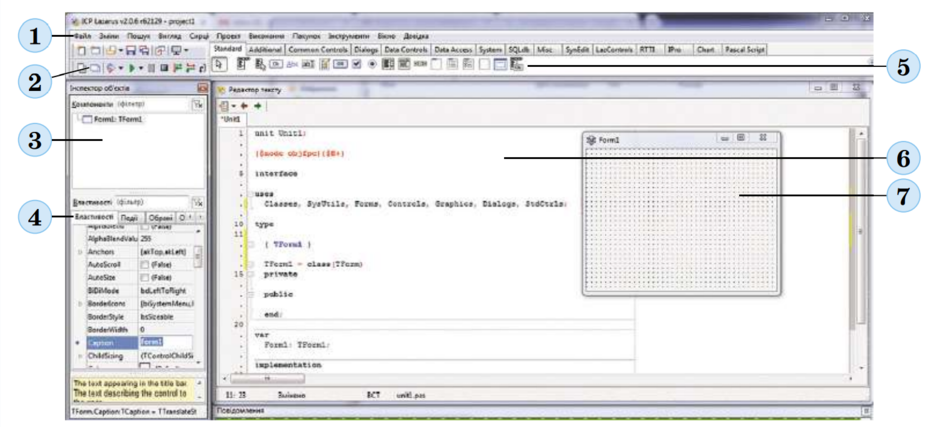The height and width of the screenshot is (427, 940).
Task: Open the build mode dropdown arrow
Action: tap(121, 68)
